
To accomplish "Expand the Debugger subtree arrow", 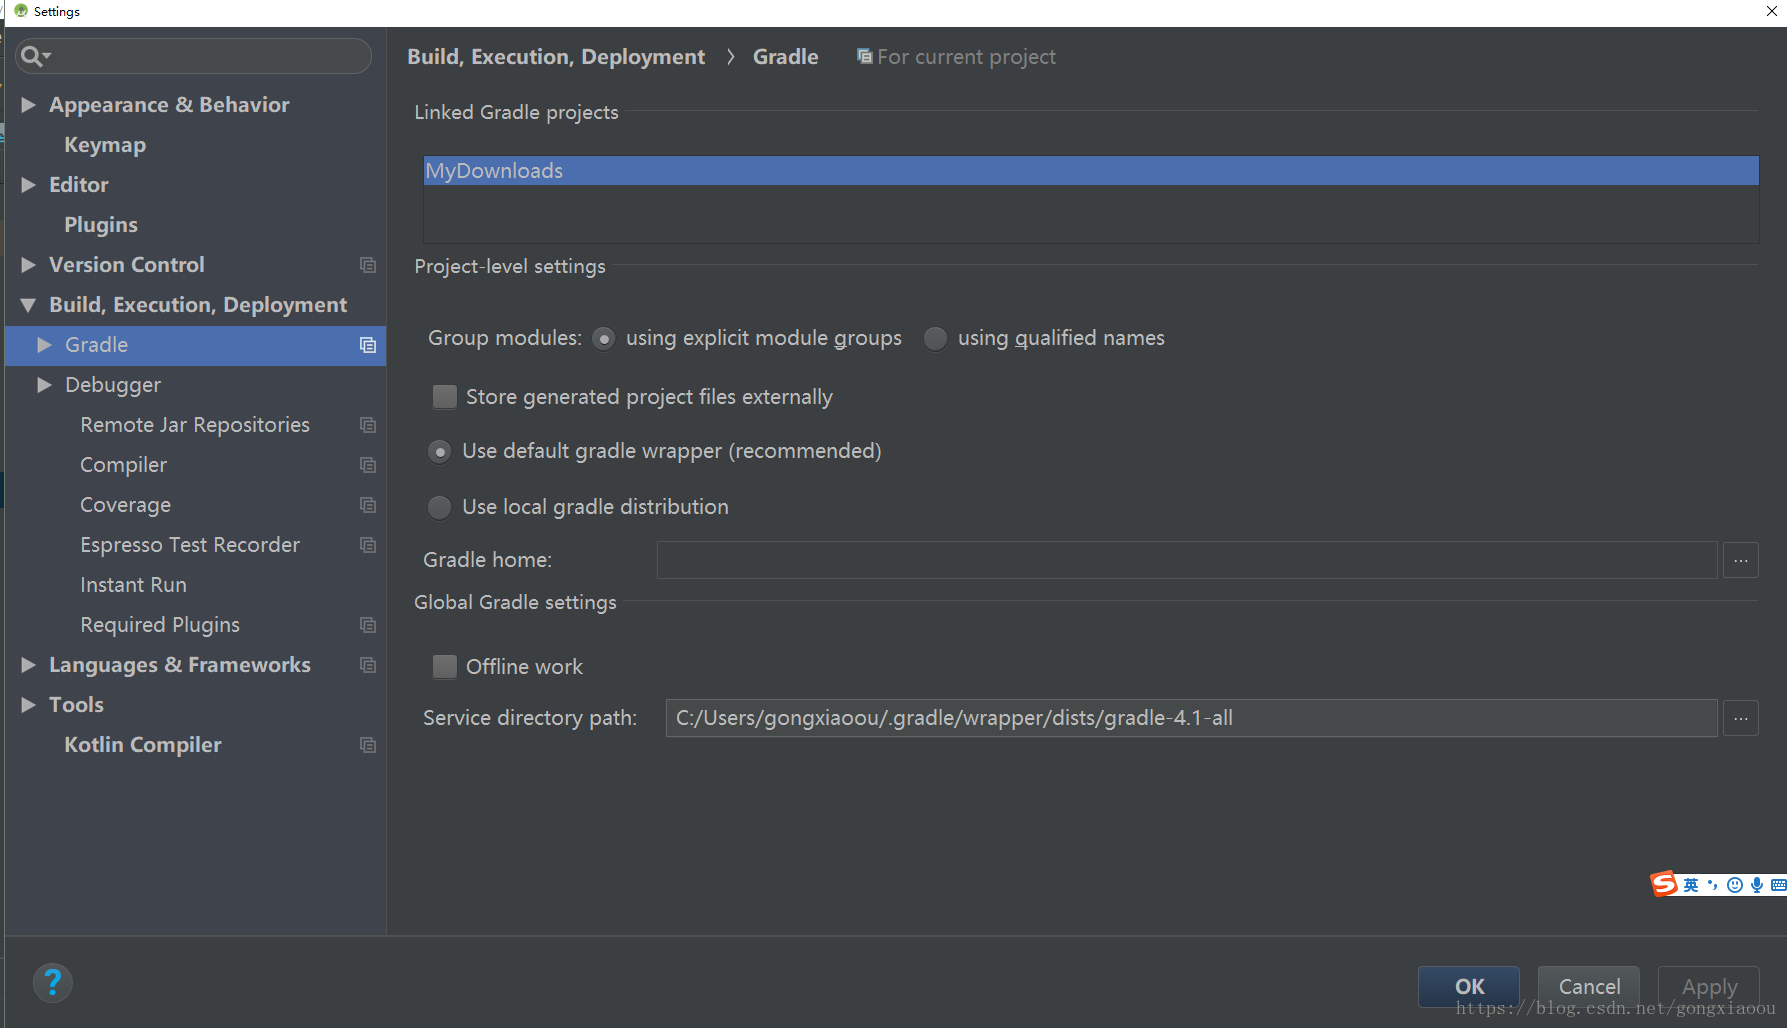I will point(45,385).
